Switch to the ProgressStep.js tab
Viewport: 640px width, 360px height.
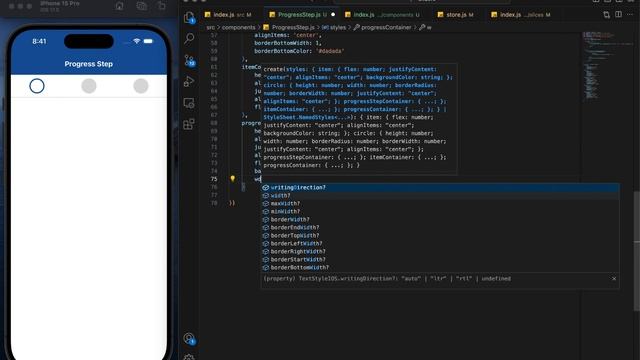pyautogui.click(x=302, y=15)
